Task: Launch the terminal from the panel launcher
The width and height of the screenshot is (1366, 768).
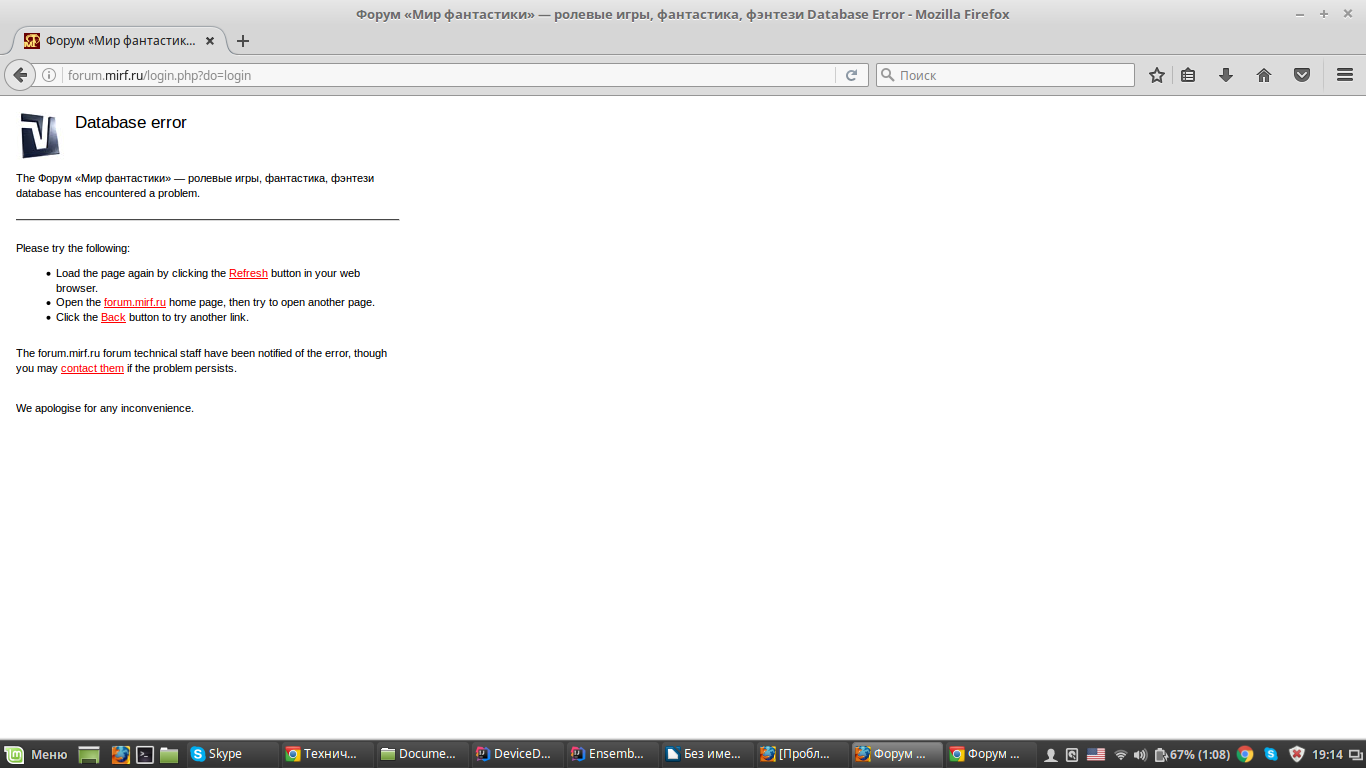Action: (x=145, y=754)
